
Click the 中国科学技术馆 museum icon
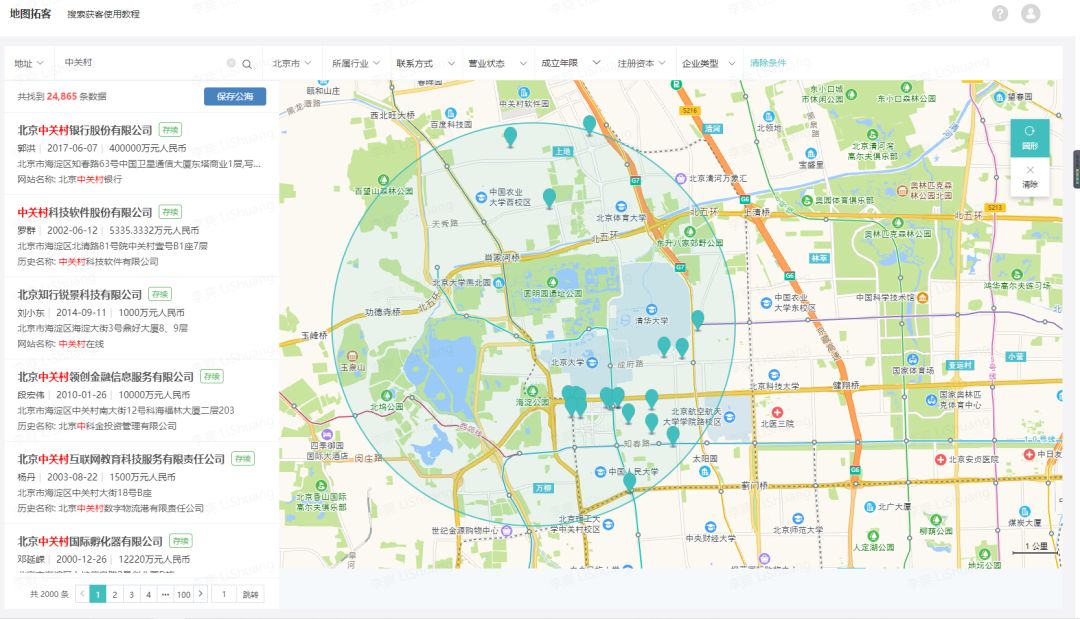922,297
